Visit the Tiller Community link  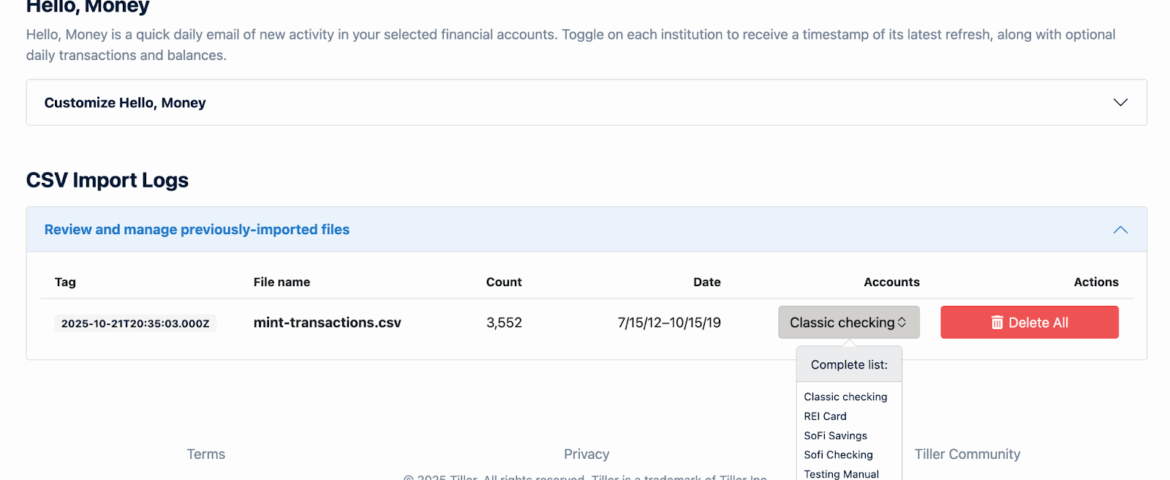coord(967,454)
